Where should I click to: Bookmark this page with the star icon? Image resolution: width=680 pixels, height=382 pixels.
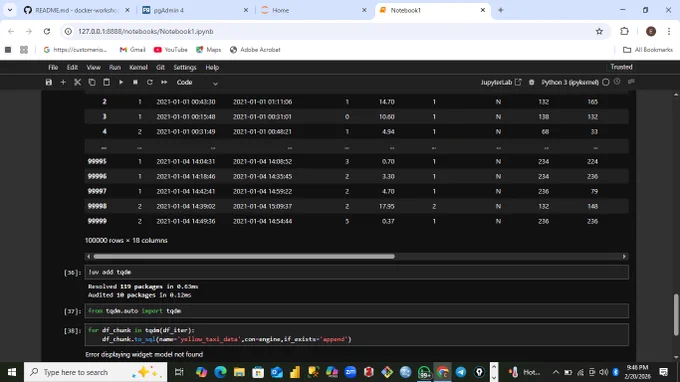(x=599, y=31)
